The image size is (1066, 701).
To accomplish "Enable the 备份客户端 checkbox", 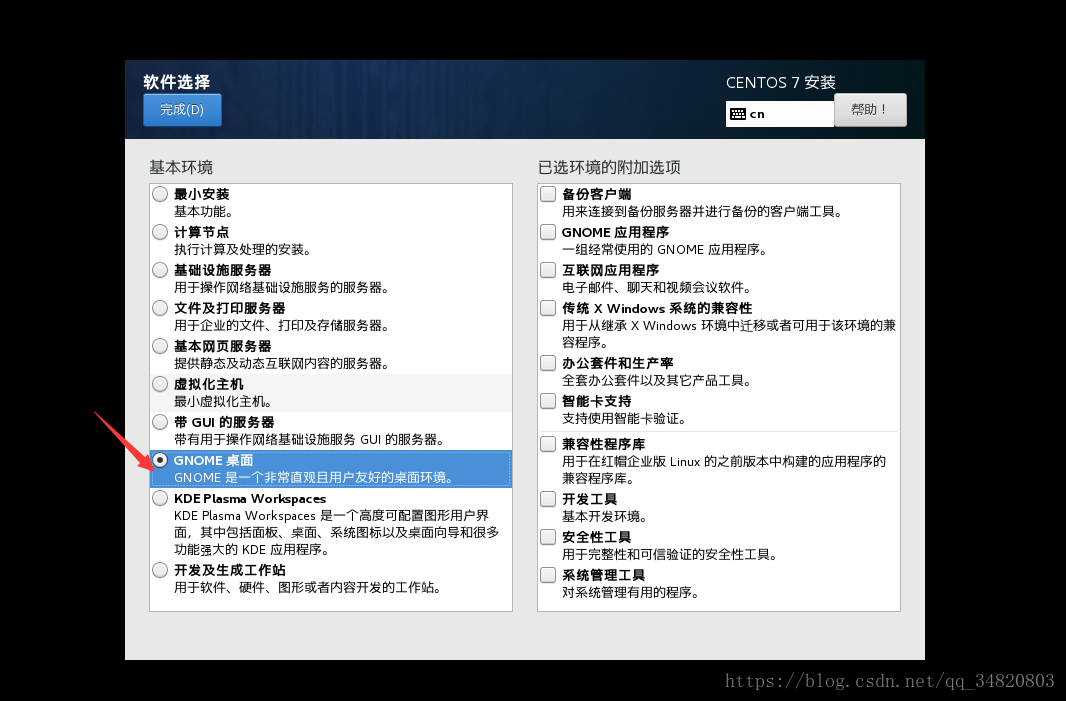I will coord(548,194).
